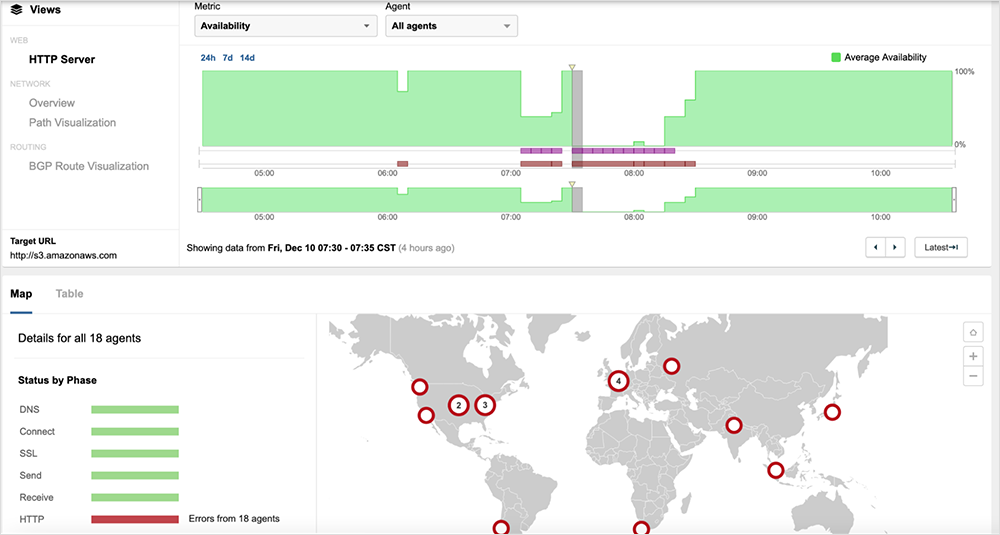This screenshot has height=535, width=1000.
Task: Go to next time interval arrow
Action: tap(895, 247)
